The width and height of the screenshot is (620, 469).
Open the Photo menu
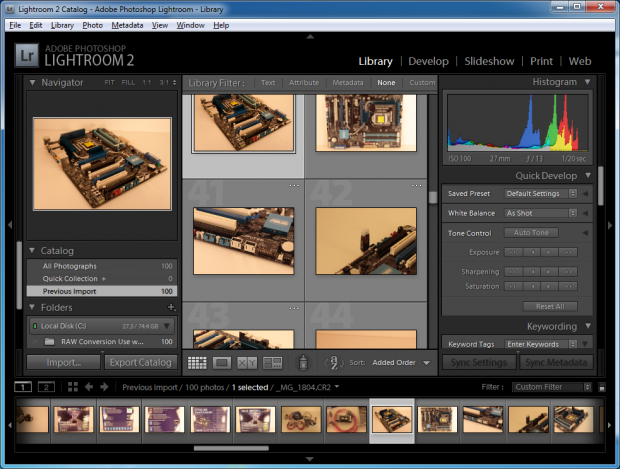click(x=93, y=25)
